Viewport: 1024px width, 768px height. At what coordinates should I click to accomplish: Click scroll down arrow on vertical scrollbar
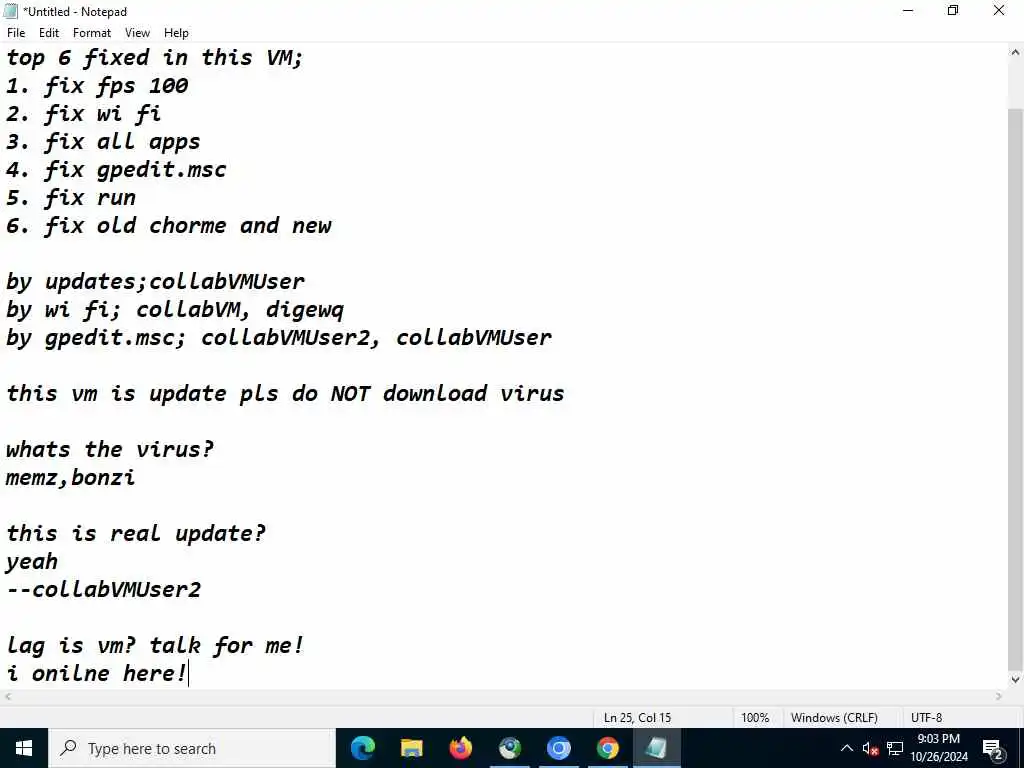tap(1016, 679)
